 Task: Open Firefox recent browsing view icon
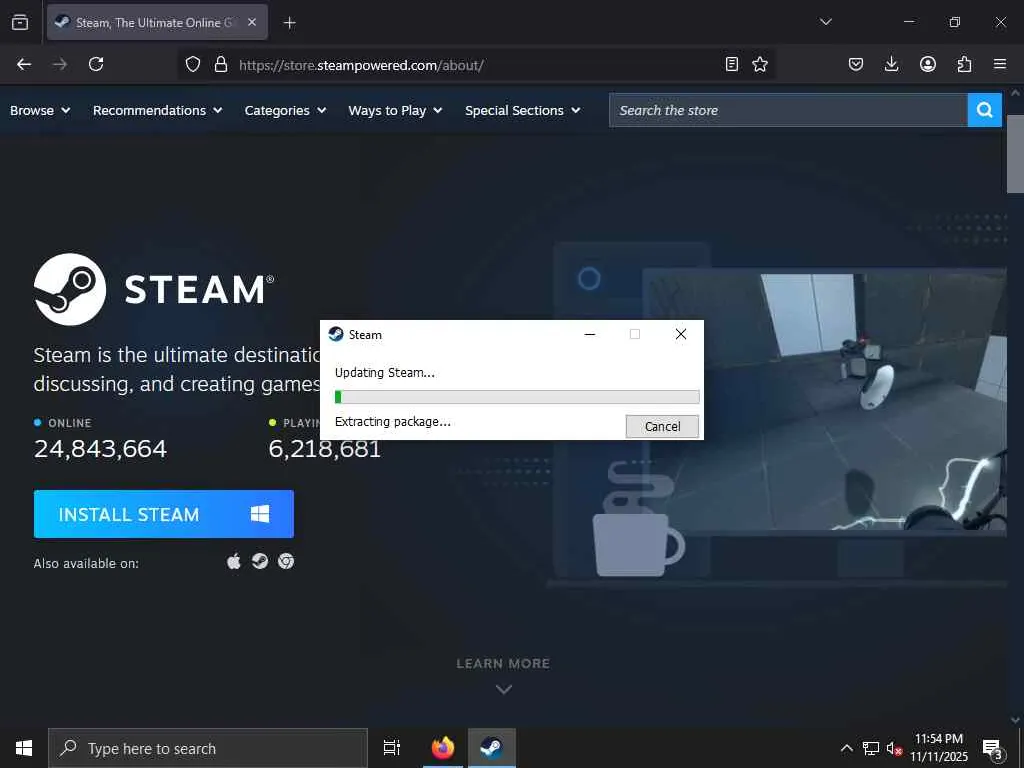[20, 22]
